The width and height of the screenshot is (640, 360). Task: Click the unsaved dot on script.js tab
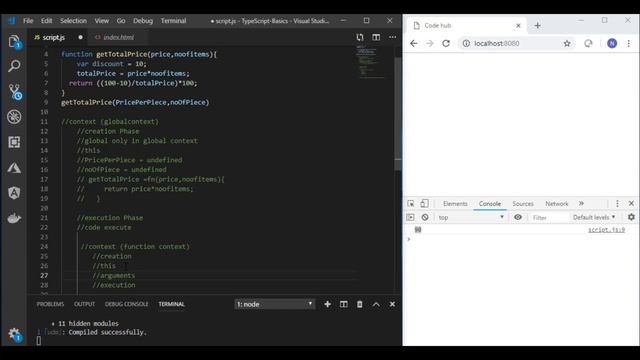pos(80,37)
